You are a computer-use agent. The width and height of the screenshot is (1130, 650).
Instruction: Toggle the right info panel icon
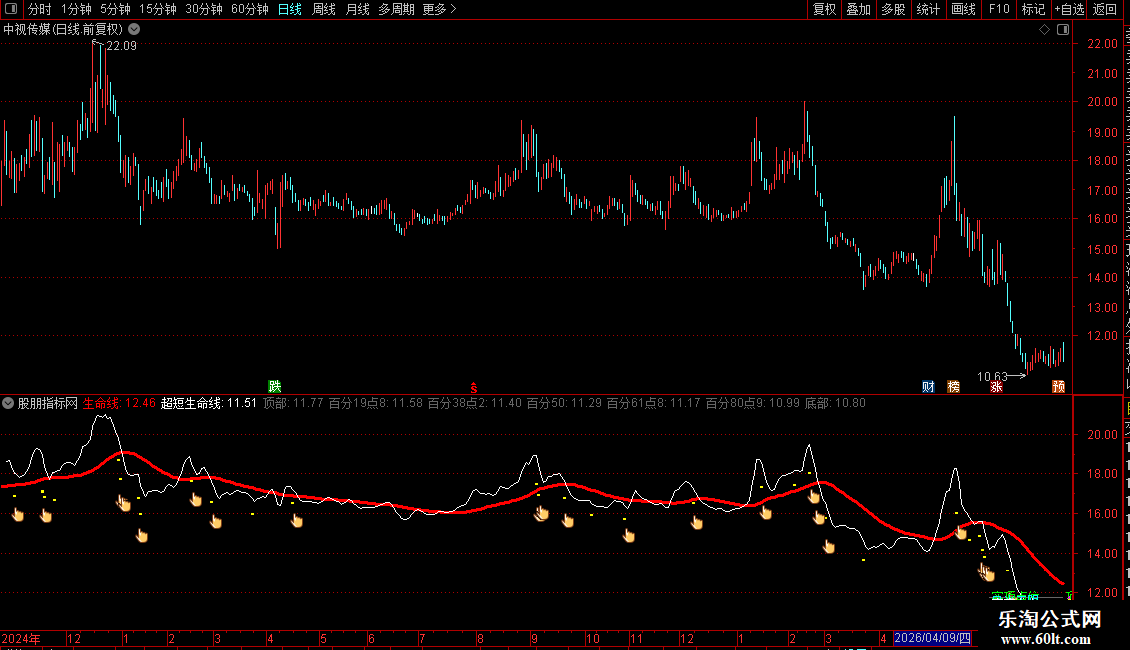[1063, 30]
